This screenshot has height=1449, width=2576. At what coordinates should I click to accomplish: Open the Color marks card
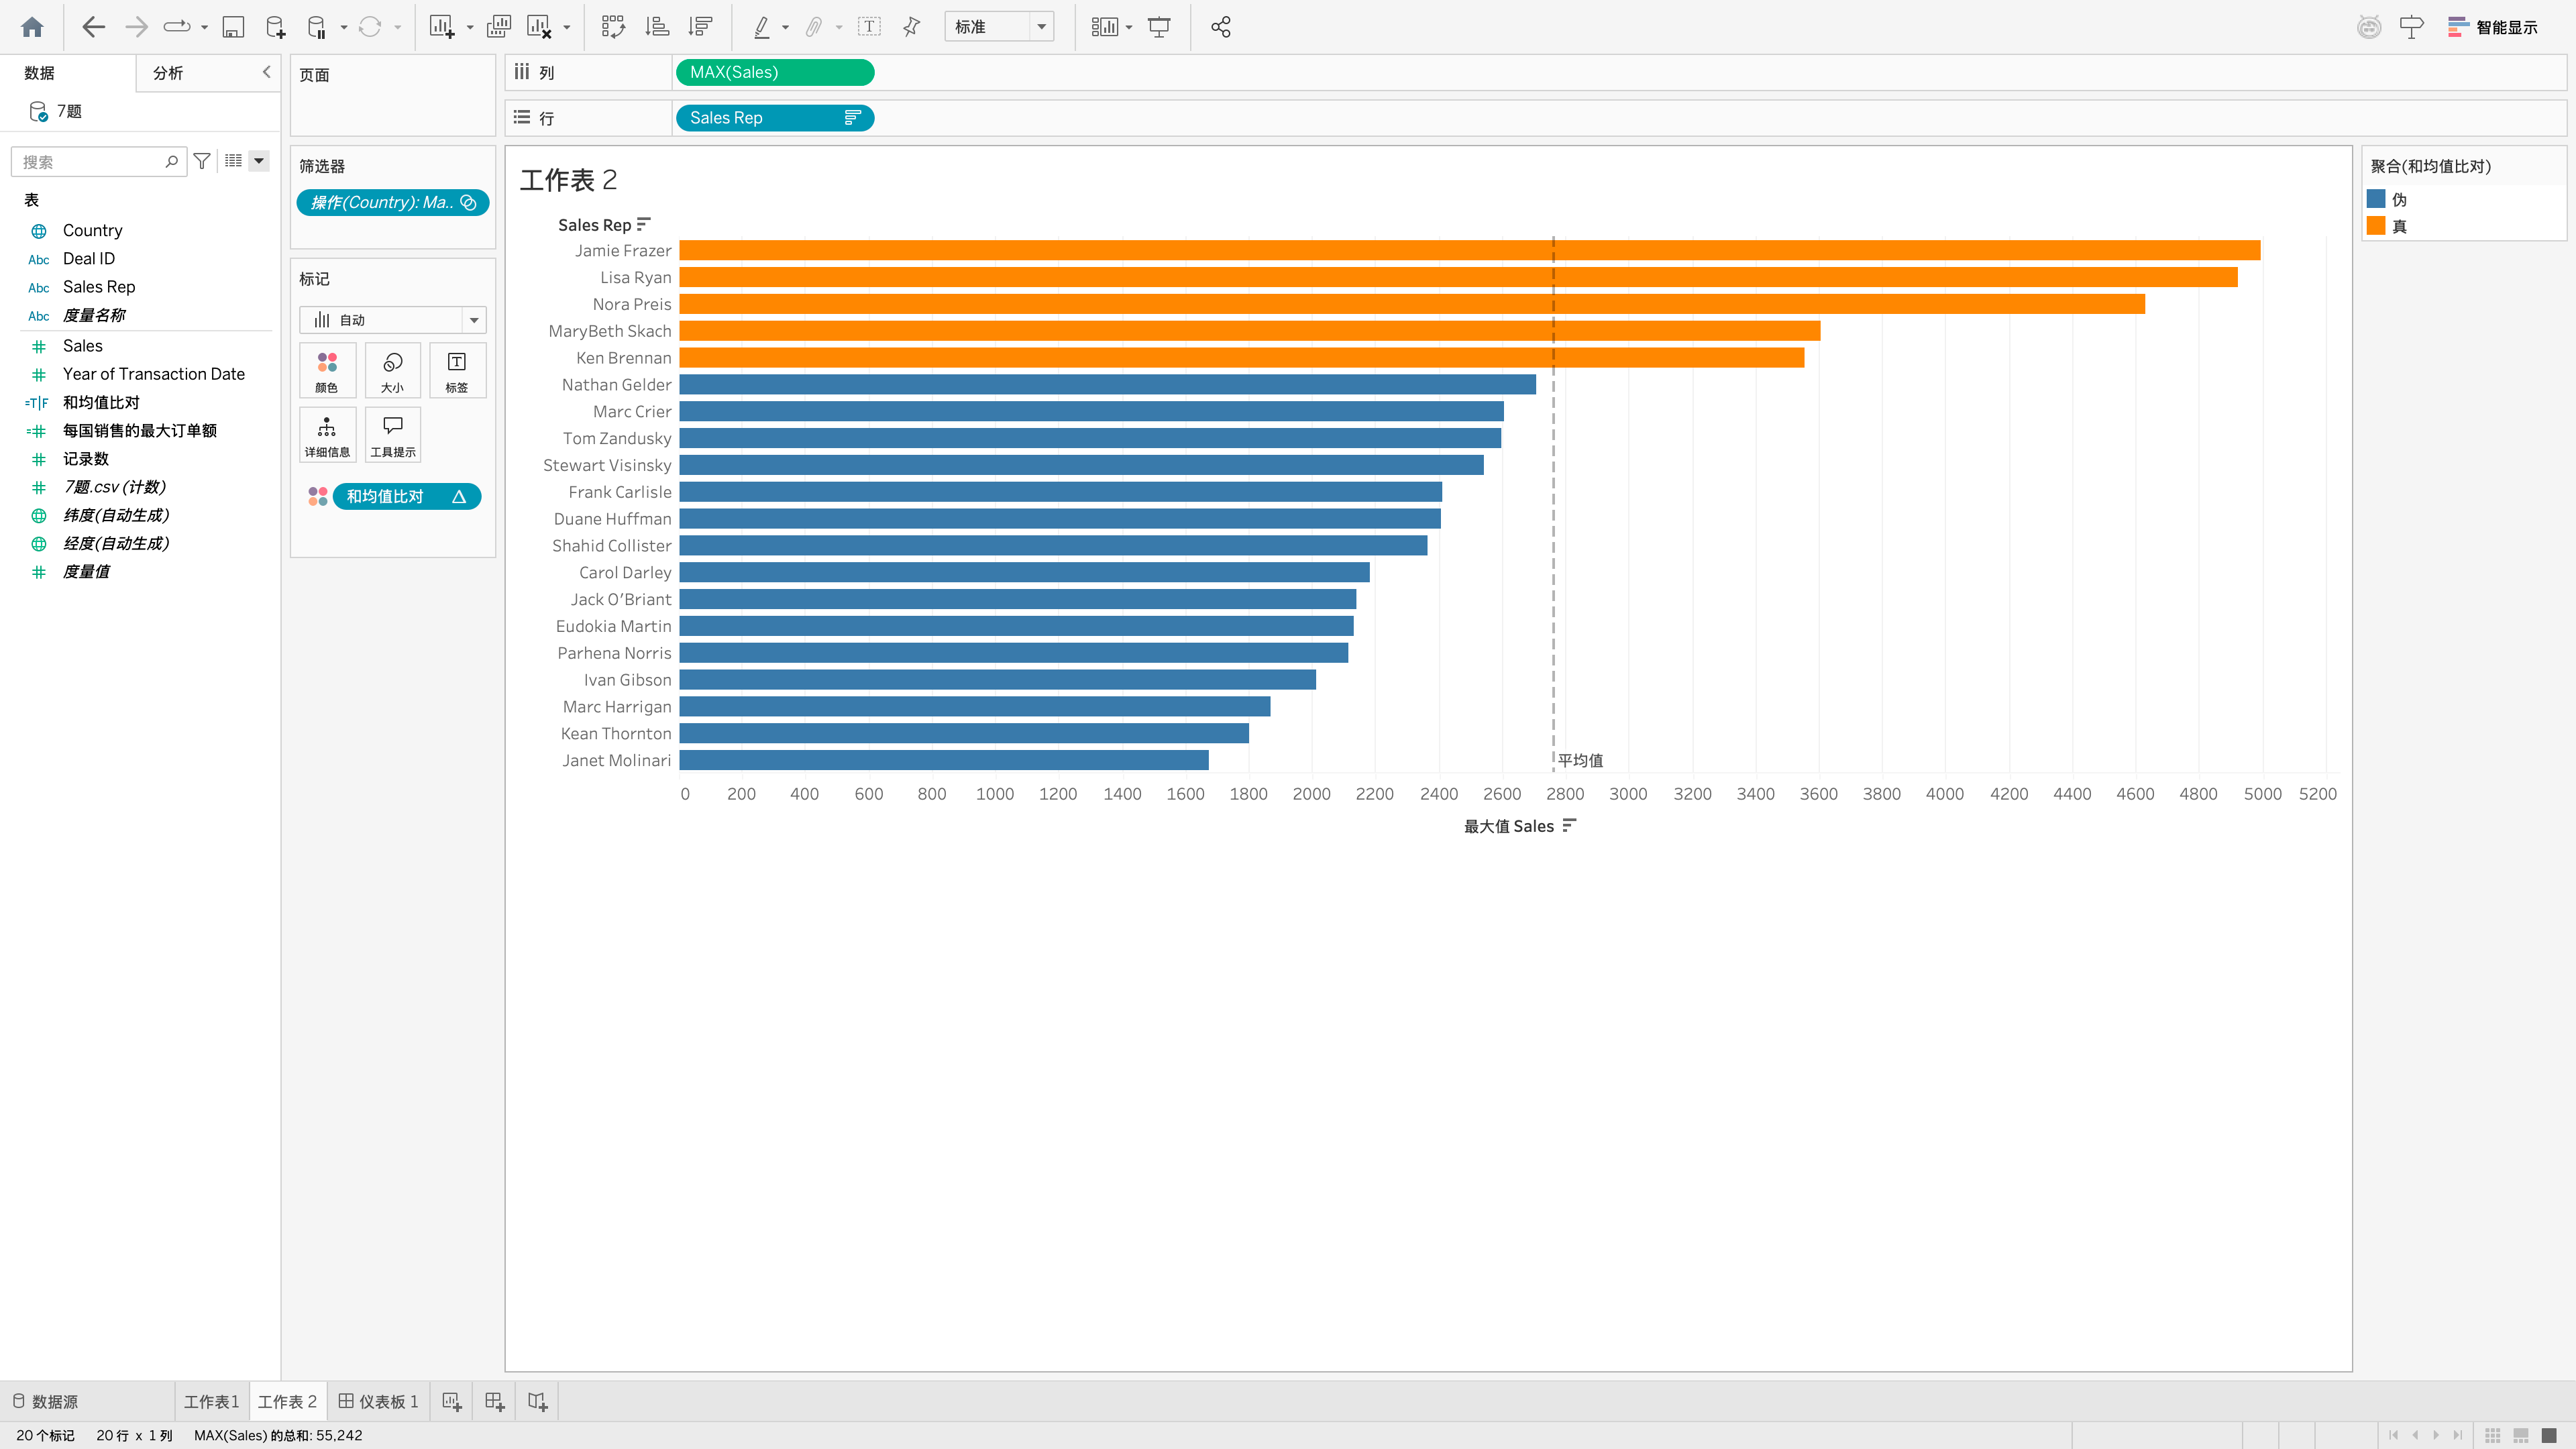(x=327, y=370)
